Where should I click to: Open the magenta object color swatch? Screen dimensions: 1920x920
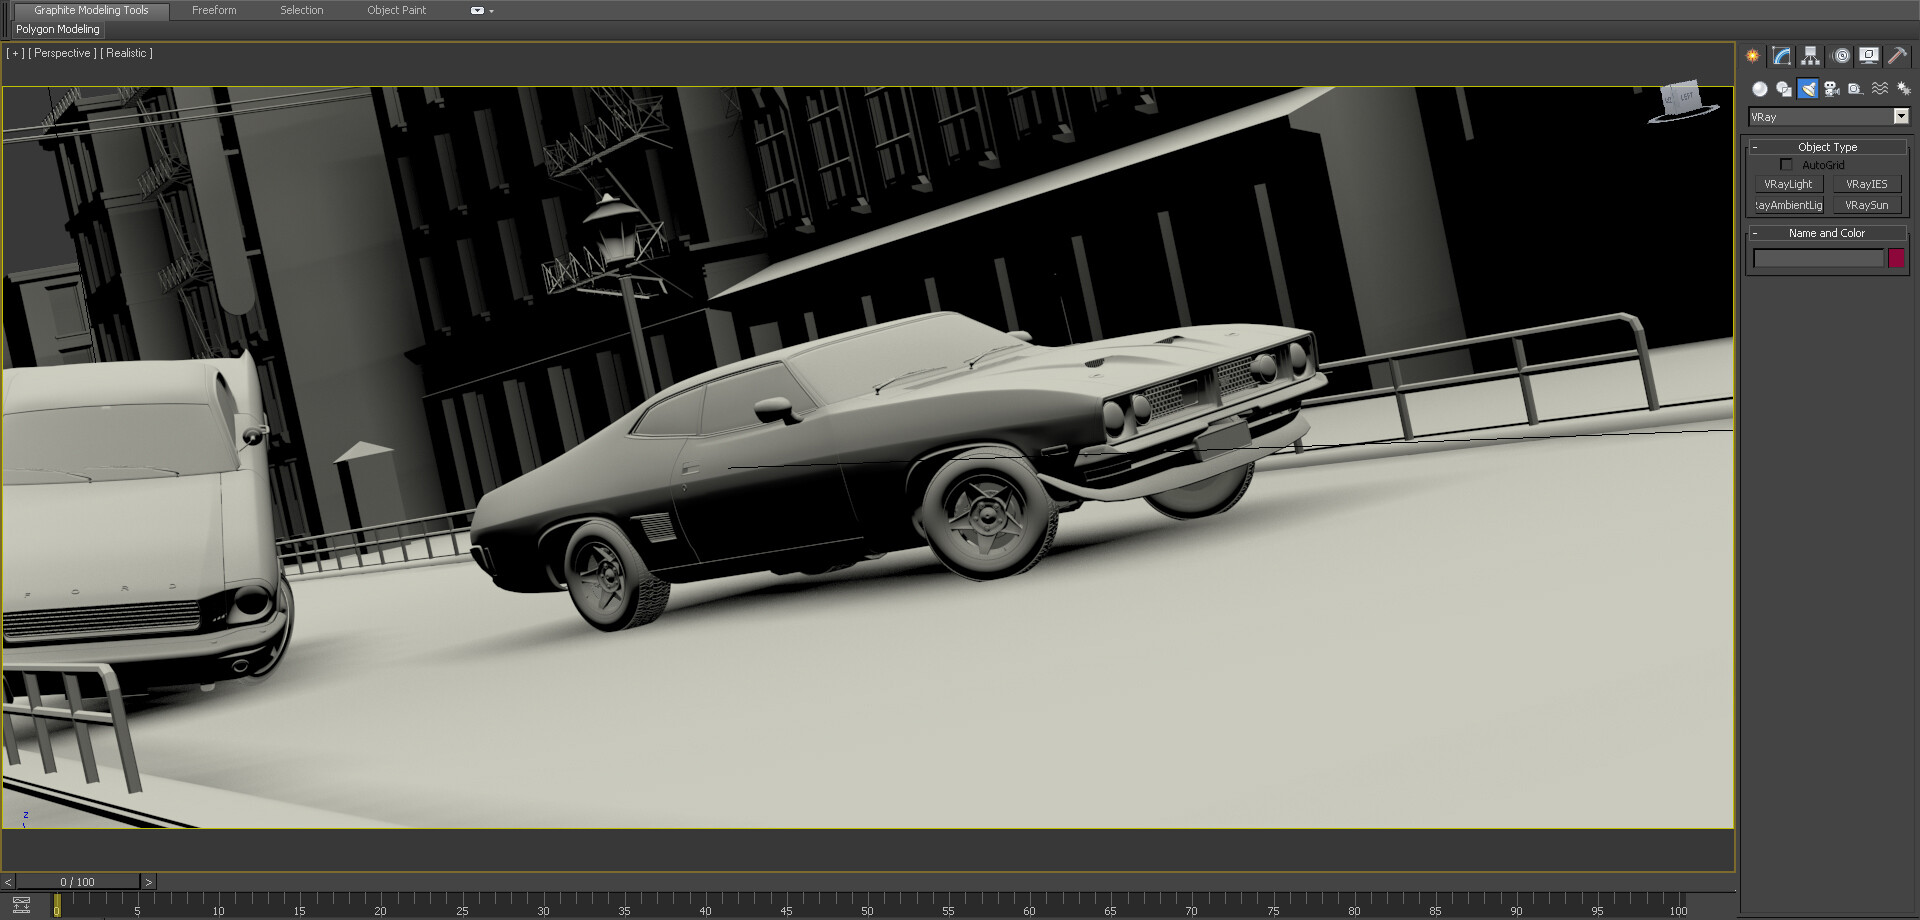click(1896, 258)
